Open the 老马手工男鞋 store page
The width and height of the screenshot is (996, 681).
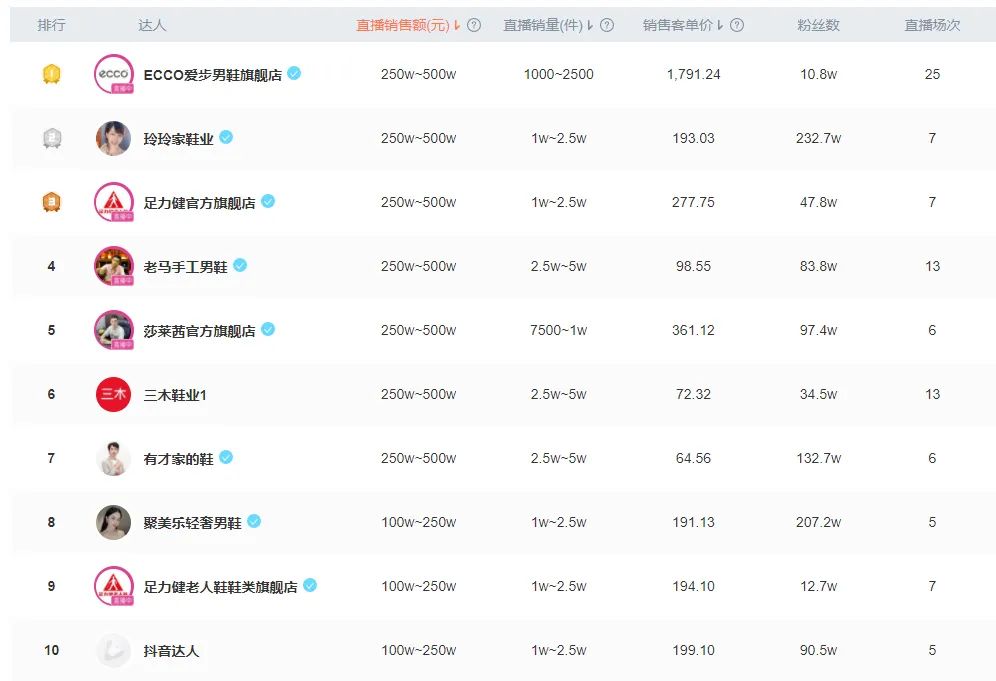click(x=185, y=266)
